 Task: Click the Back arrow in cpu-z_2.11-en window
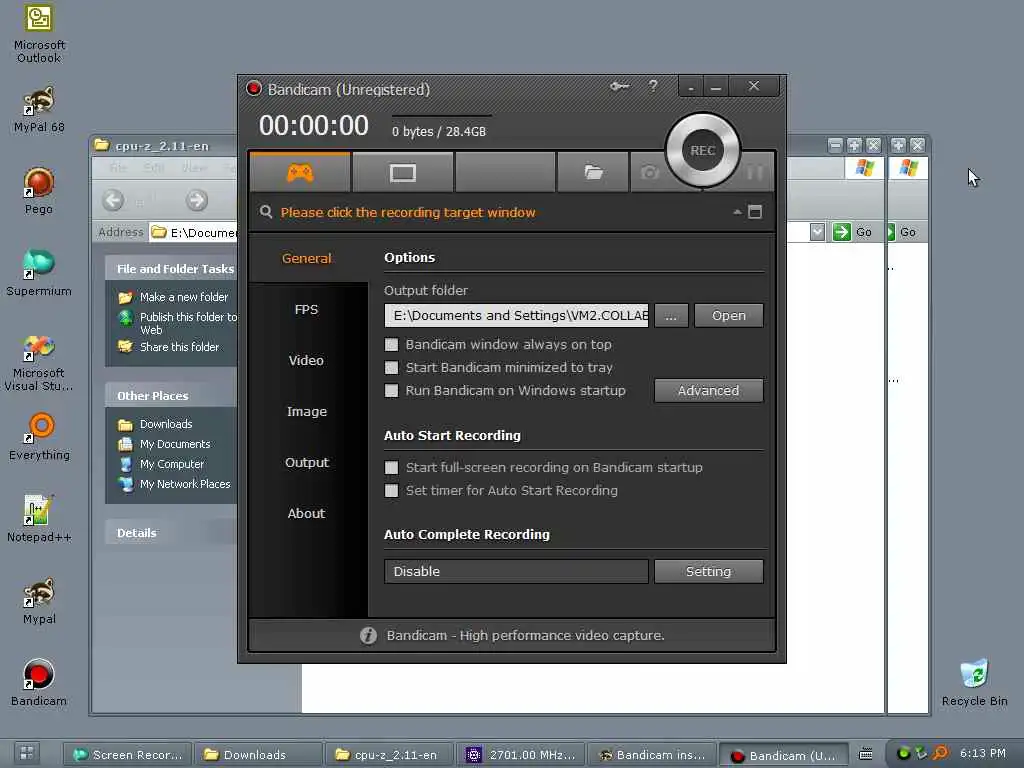113,200
